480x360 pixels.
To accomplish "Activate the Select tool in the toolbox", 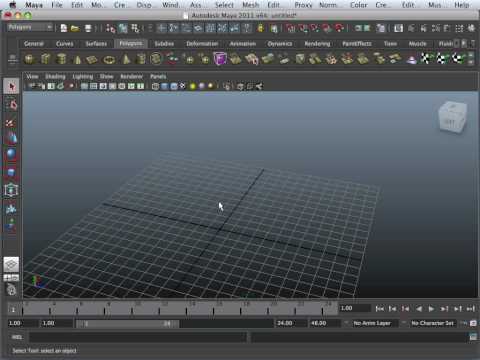I will [11, 86].
